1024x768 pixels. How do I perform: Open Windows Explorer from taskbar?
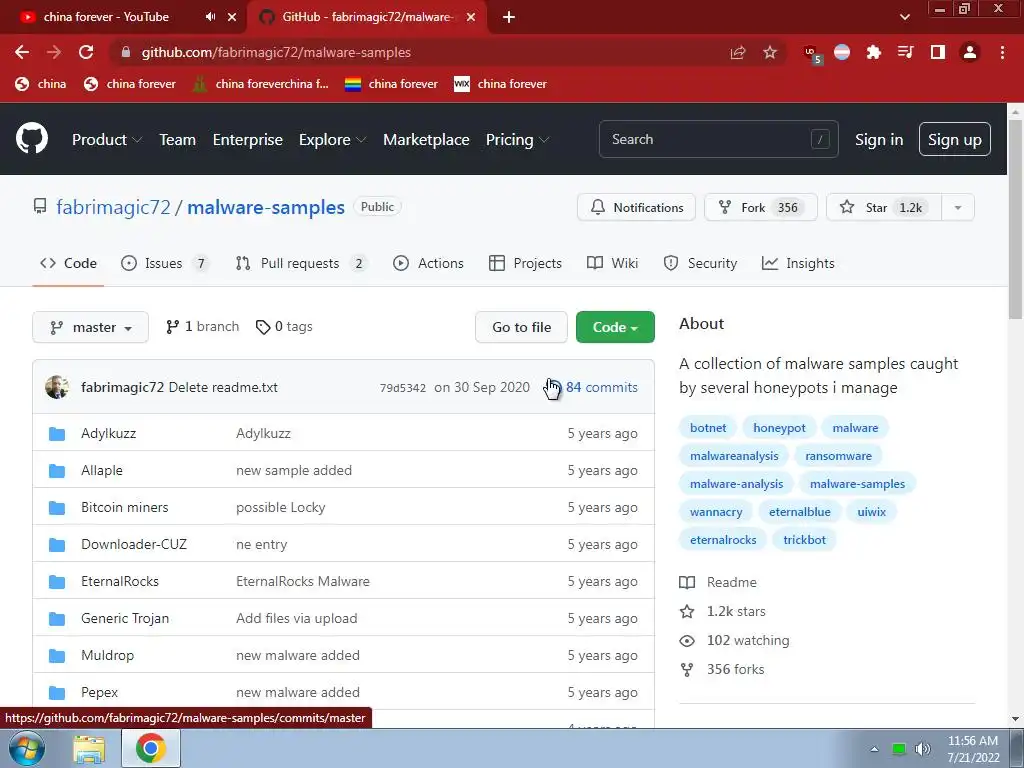[89, 749]
